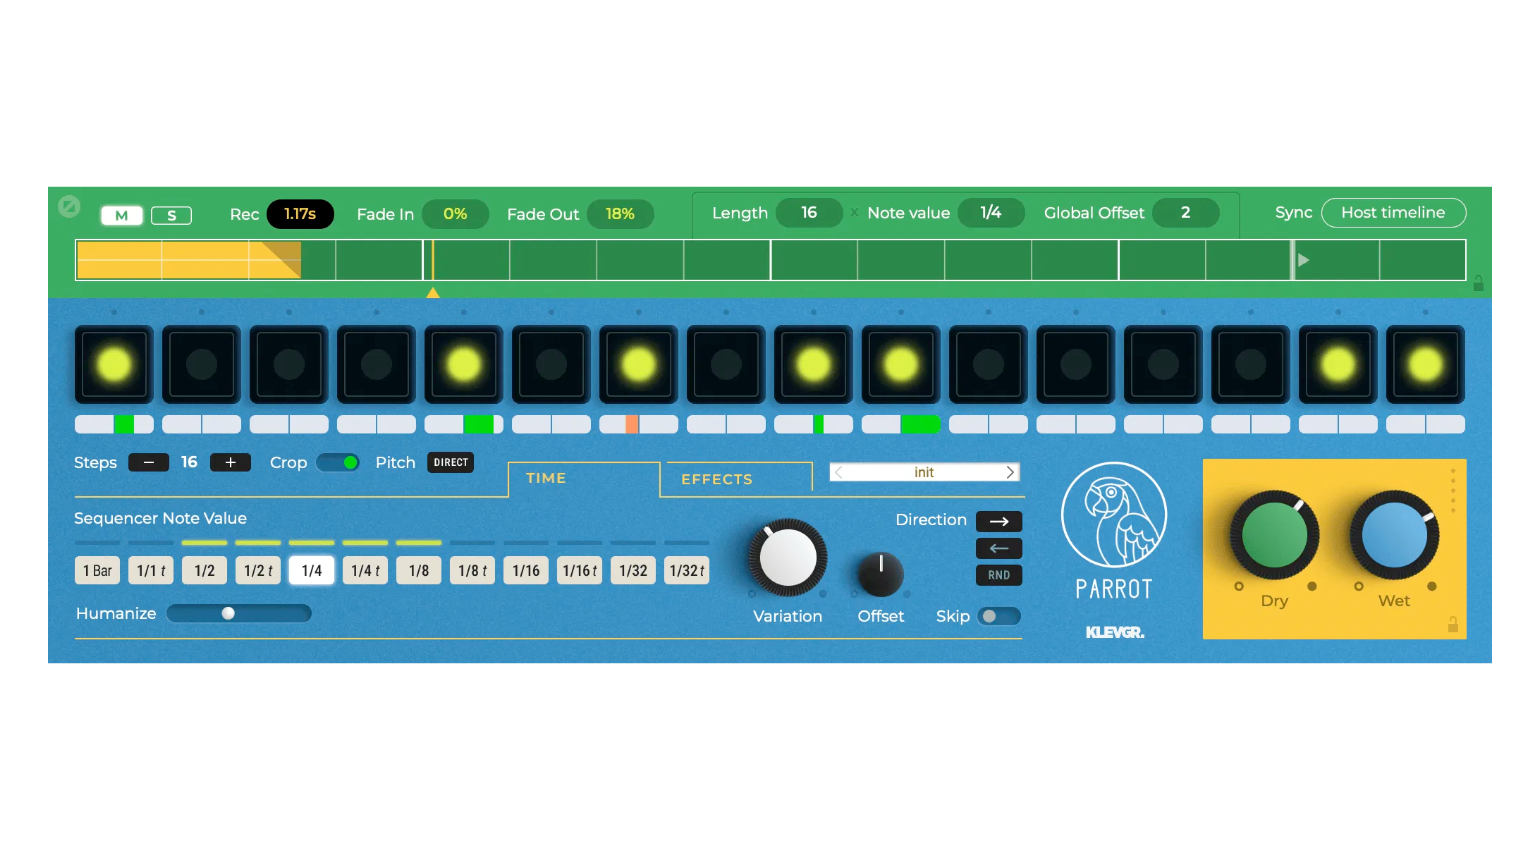Click next preset arrow beside init
The image size is (1540, 850).
tap(1010, 472)
